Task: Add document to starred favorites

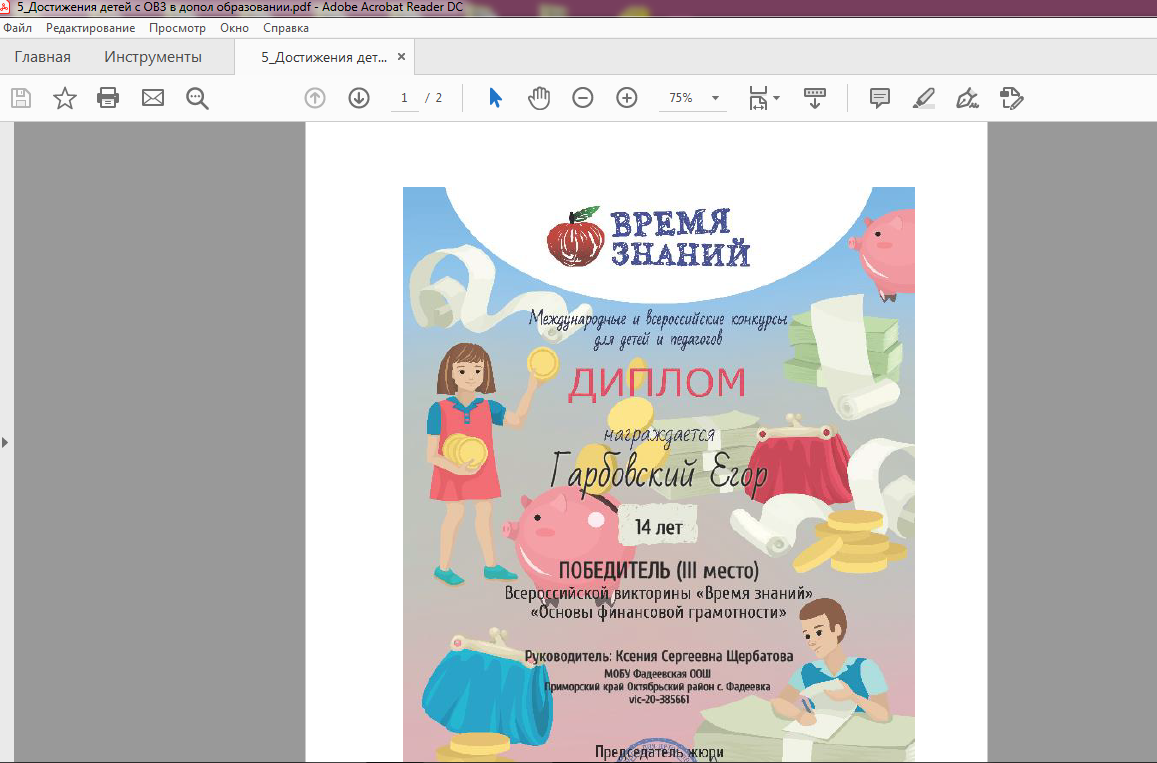Action: pyautogui.click(x=65, y=98)
